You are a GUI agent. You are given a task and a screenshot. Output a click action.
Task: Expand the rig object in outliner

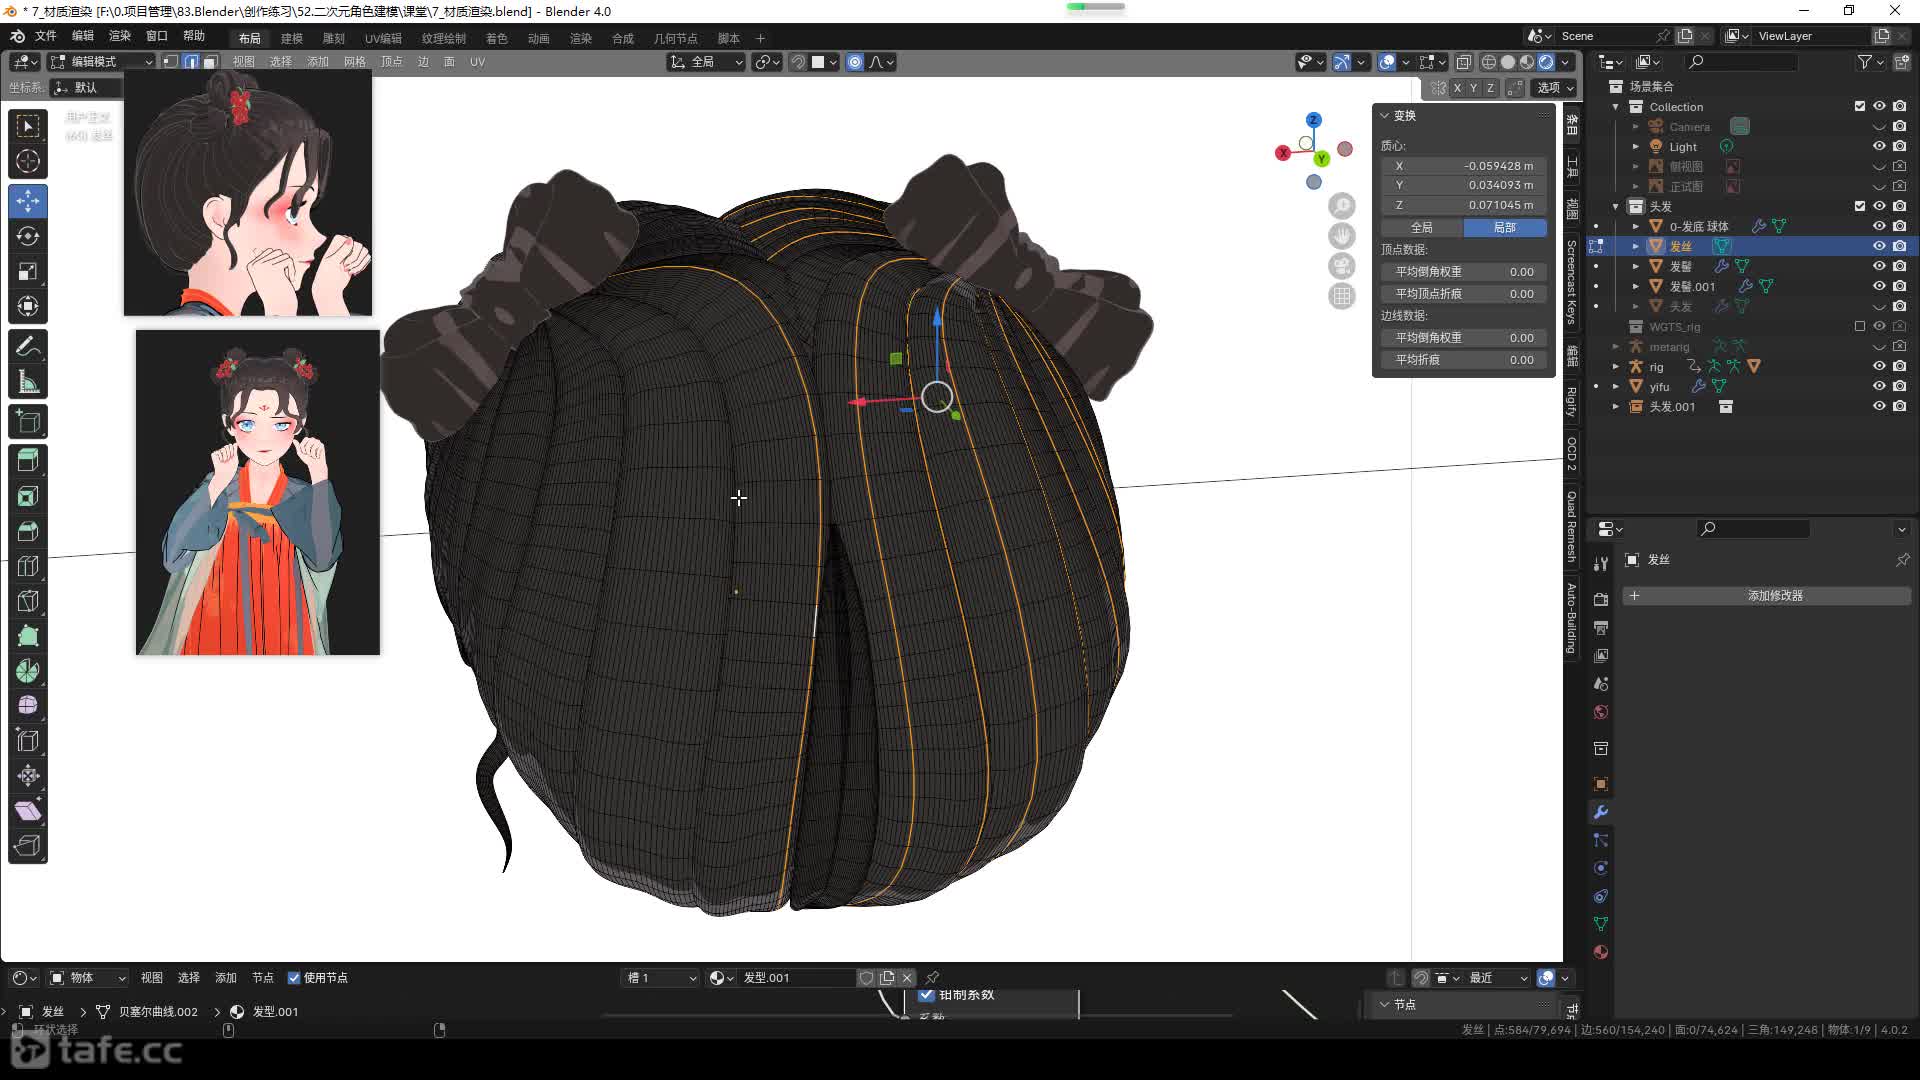point(1616,367)
